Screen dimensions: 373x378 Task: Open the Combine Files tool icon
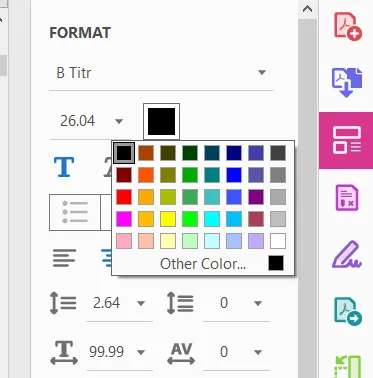pos(347,83)
